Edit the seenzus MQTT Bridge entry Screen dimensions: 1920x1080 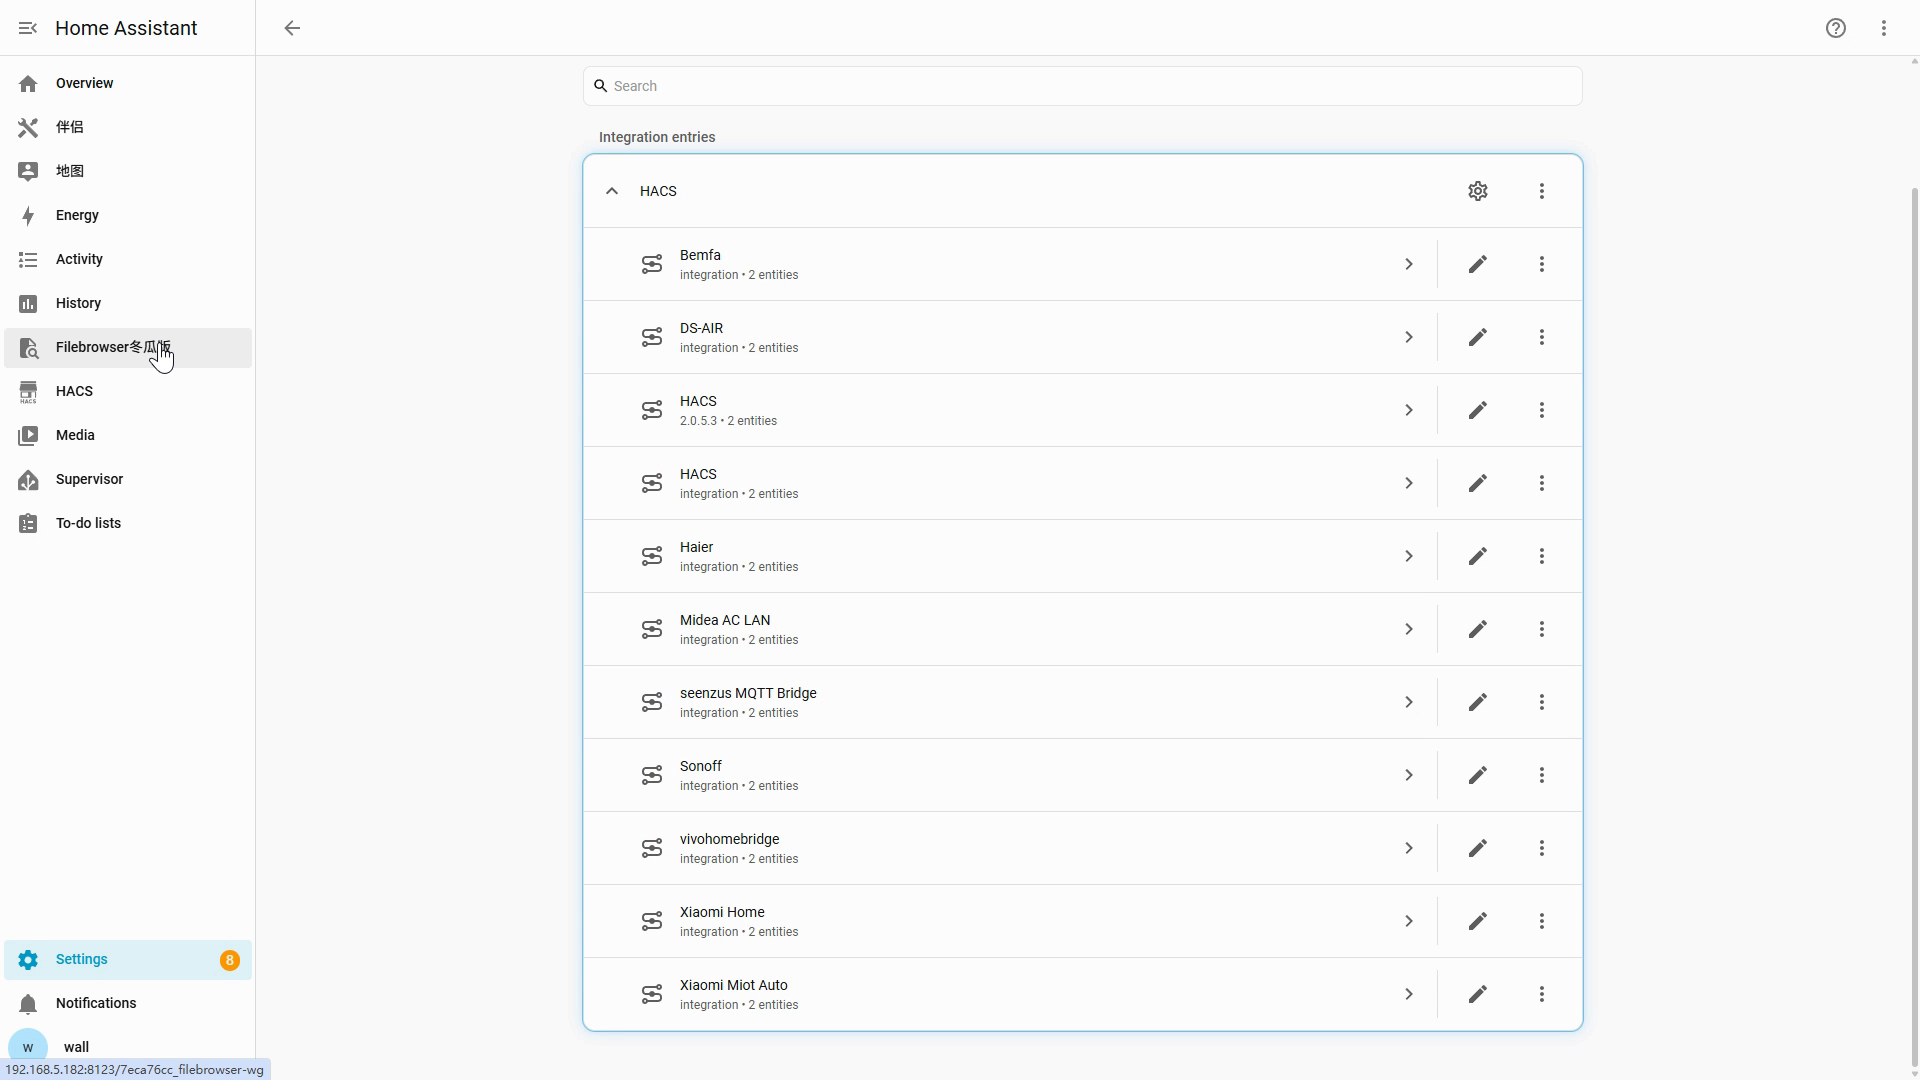tap(1478, 702)
